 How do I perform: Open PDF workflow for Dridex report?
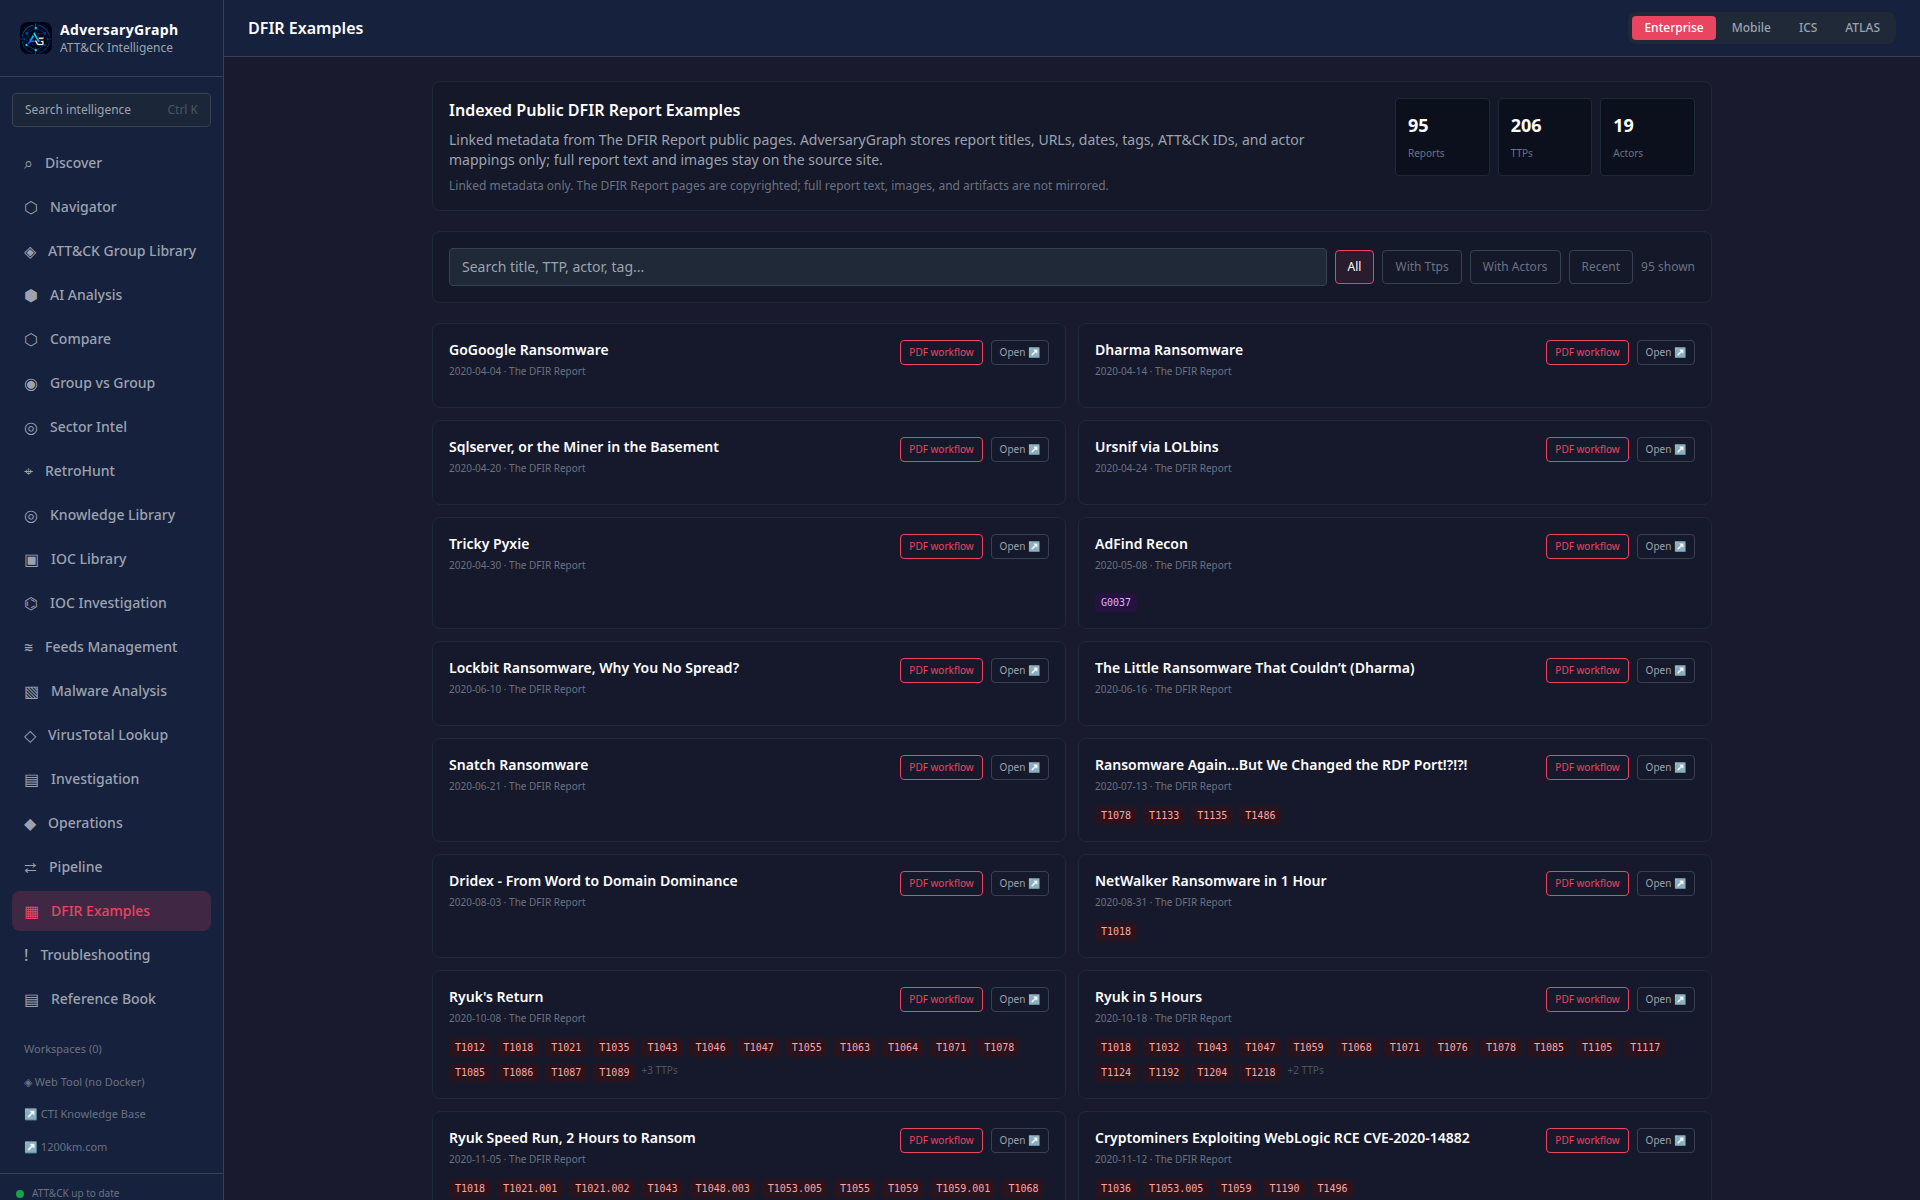point(941,884)
